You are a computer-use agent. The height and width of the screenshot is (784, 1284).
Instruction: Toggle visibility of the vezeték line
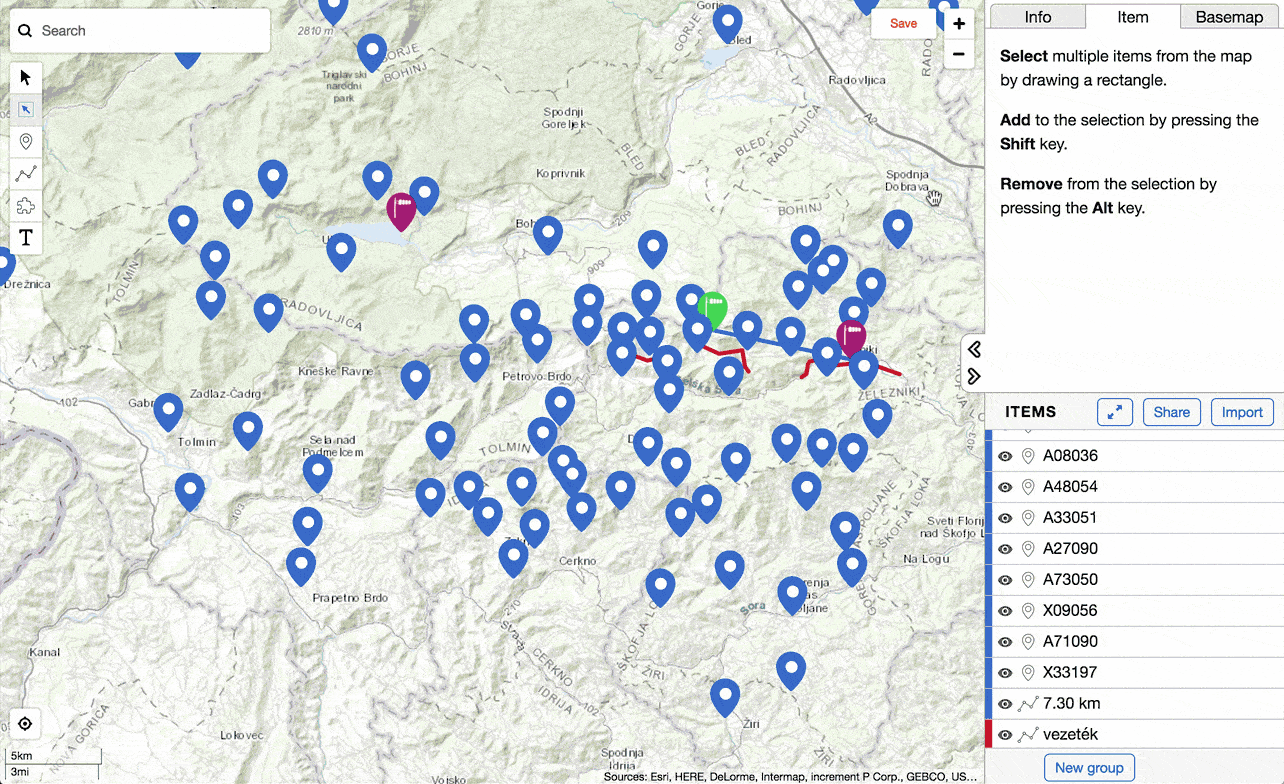point(1005,734)
